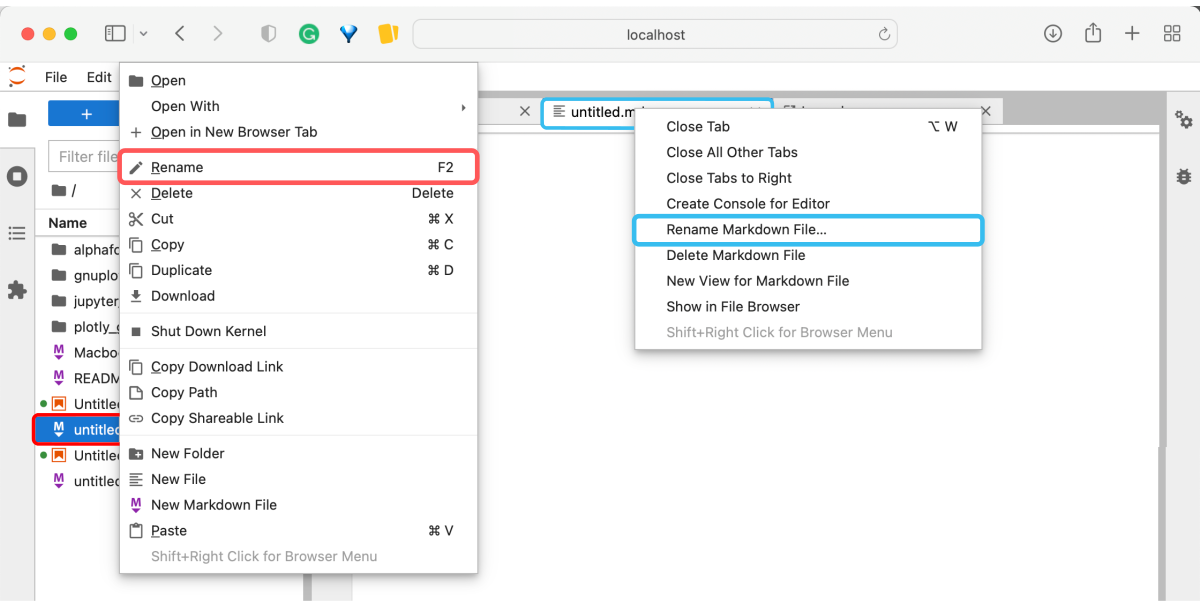Show the Table of Contents sidebar icon
1200x606 pixels.
(17, 233)
